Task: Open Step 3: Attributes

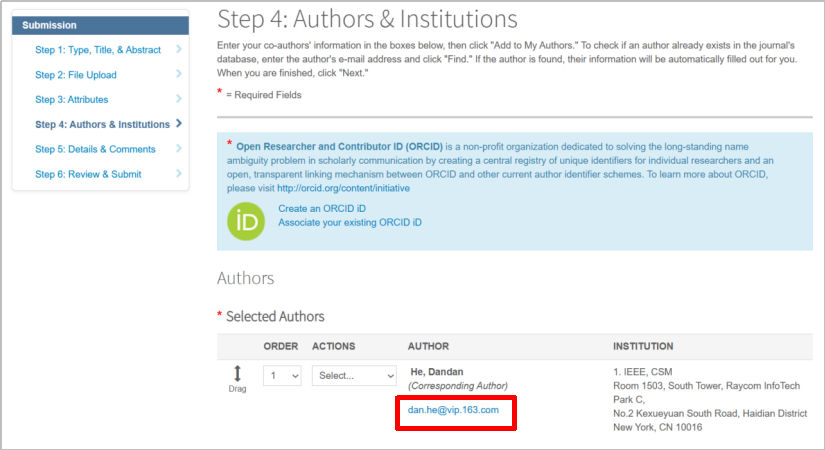Action: pyautogui.click(x=72, y=99)
